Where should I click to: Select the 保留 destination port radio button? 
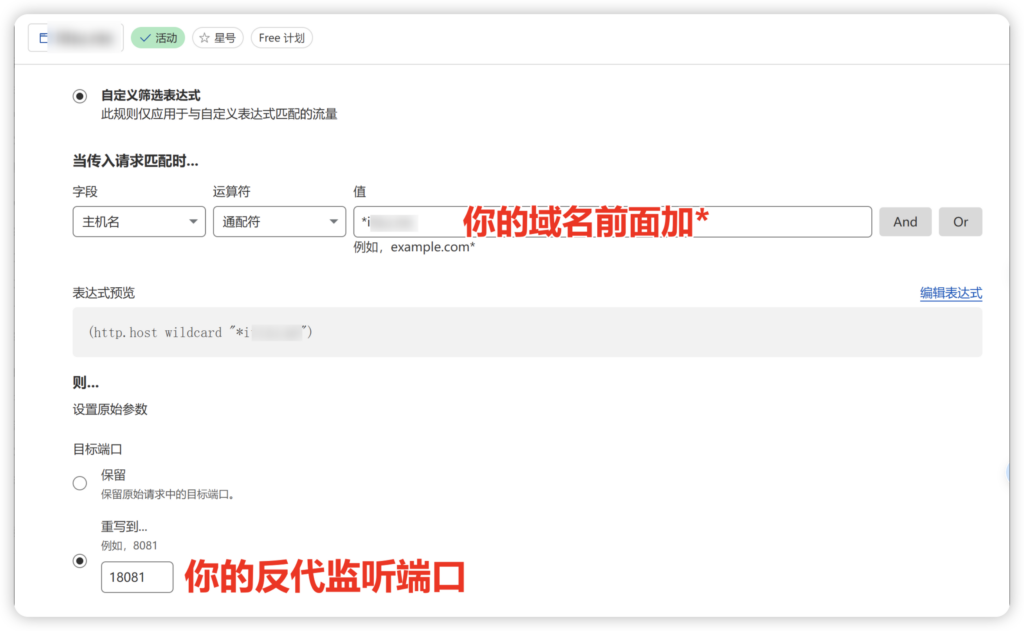pyautogui.click(x=80, y=483)
